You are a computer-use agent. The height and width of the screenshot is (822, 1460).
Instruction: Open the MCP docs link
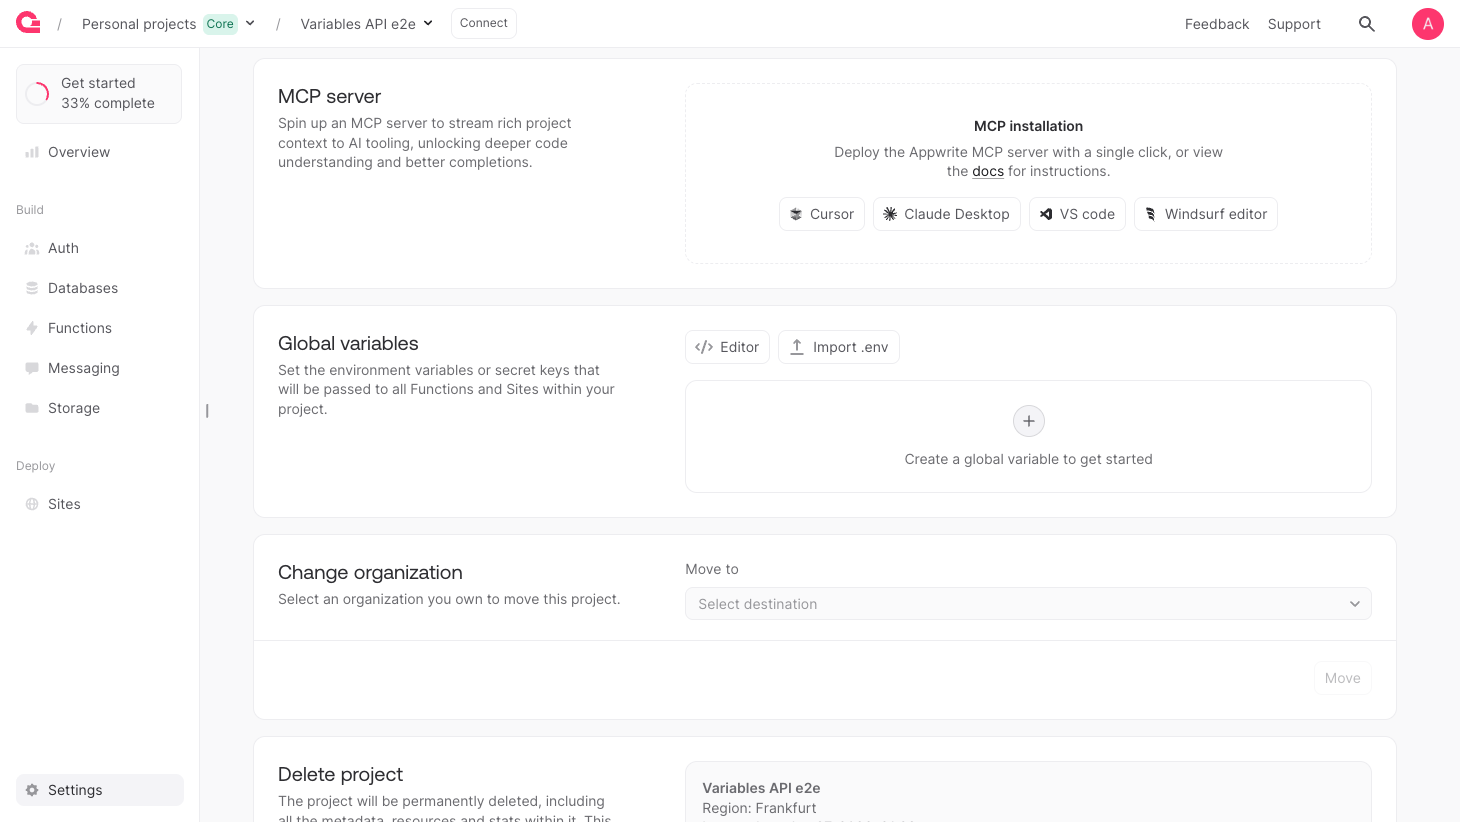coord(987,170)
